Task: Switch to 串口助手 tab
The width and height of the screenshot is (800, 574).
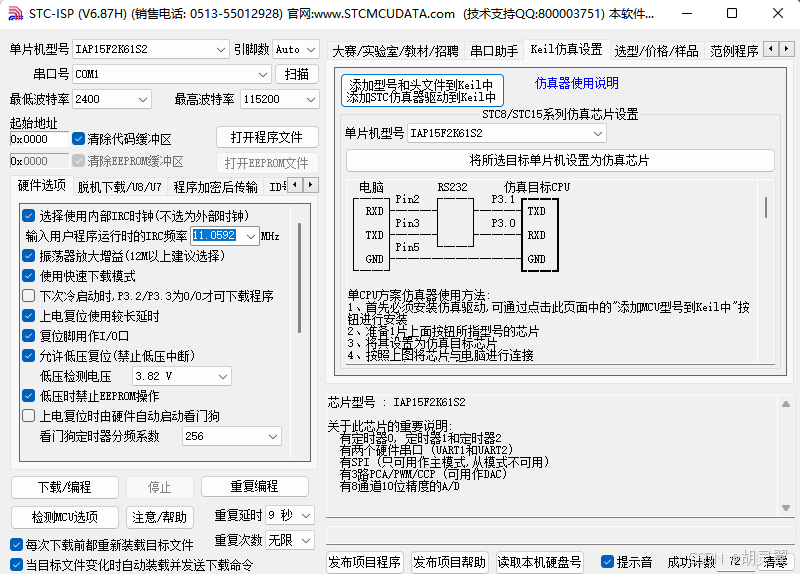Action: pyautogui.click(x=493, y=51)
